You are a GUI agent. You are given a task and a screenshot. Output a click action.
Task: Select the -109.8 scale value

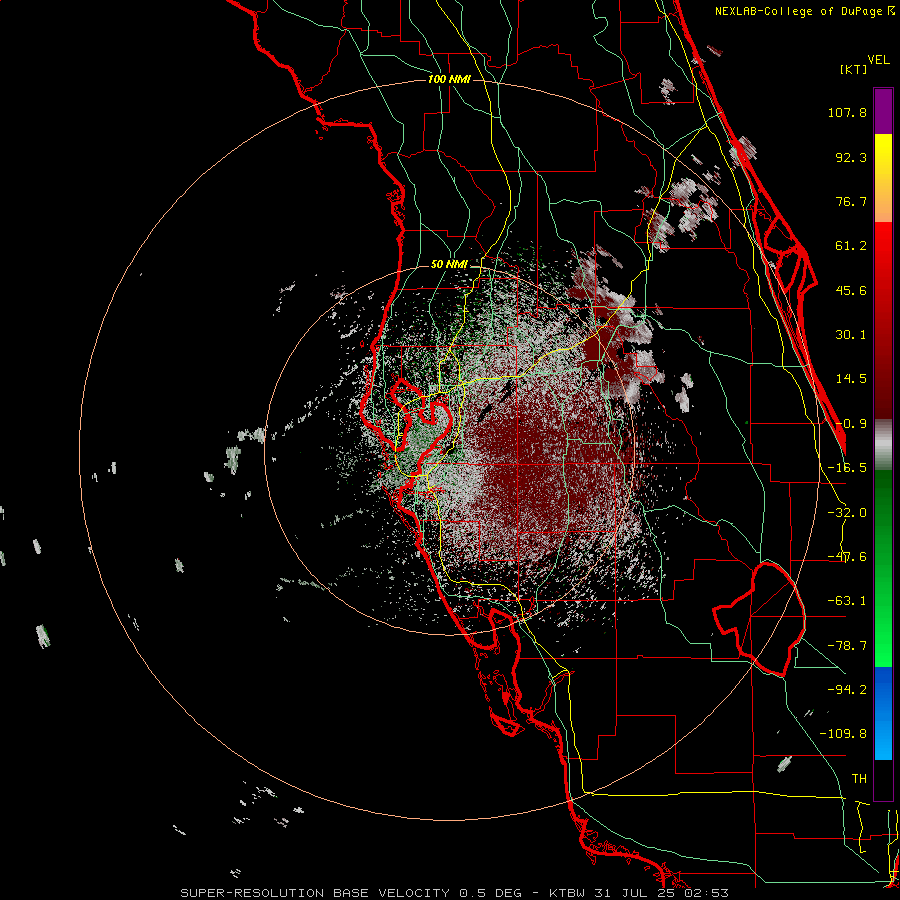coord(843,734)
